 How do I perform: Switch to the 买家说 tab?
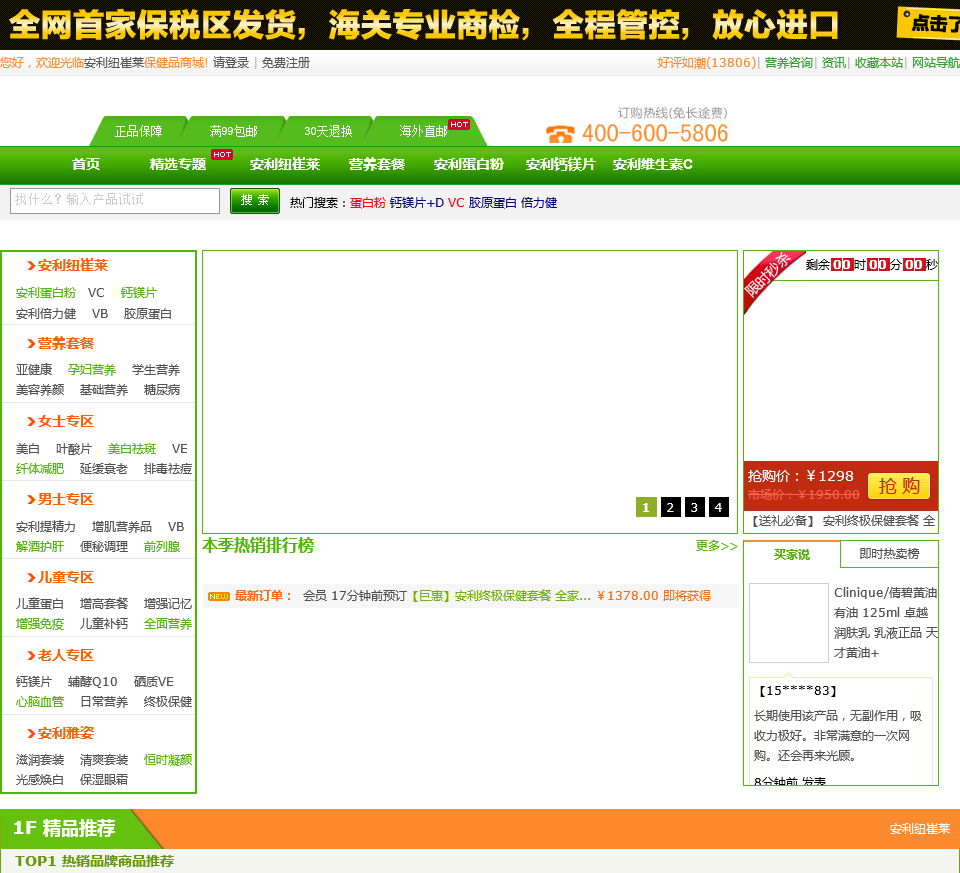click(792, 555)
